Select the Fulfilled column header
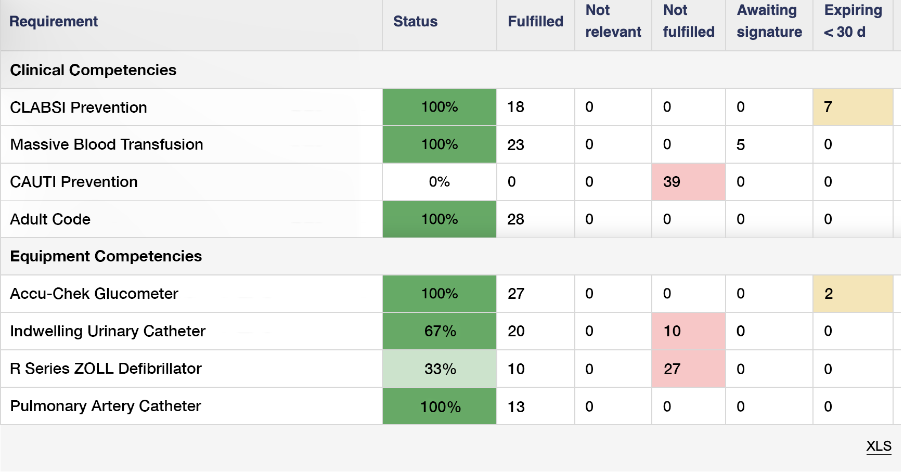Image resolution: width=901 pixels, height=472 pixels. pyautogui.click(x=535, y=22)
